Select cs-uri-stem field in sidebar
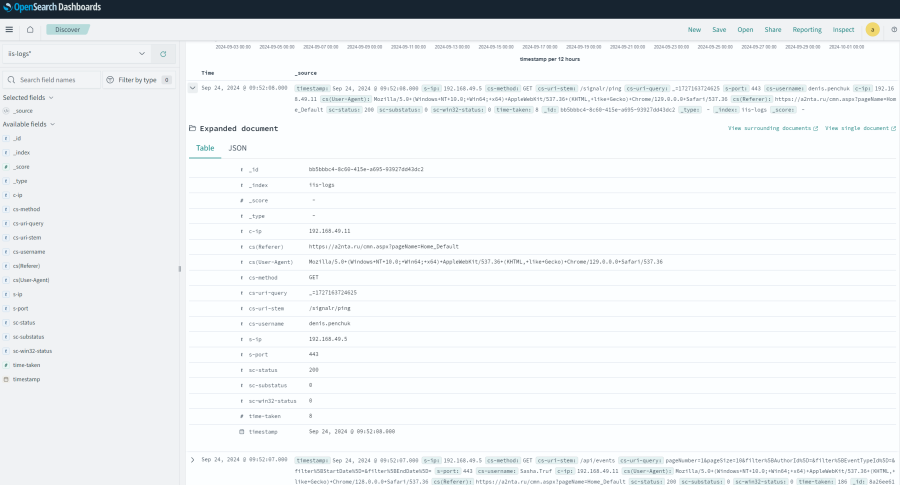 coord(27,238)
